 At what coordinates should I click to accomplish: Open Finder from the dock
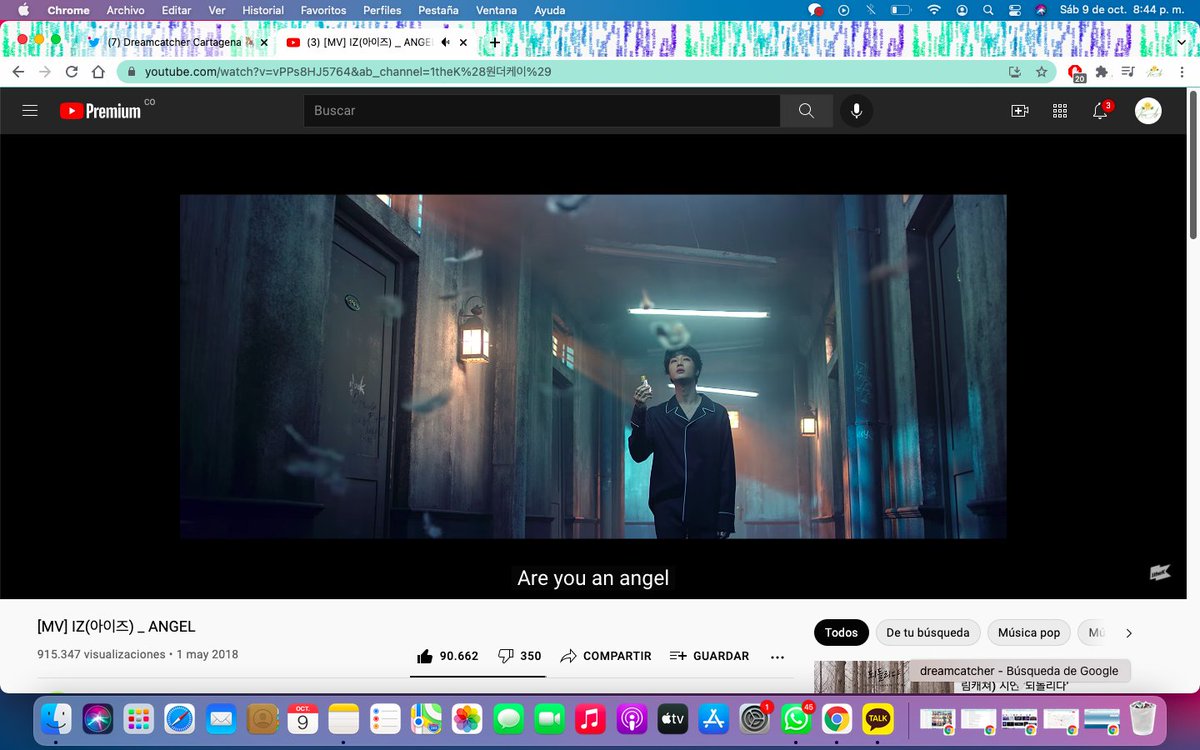click(x=56, y=718)
